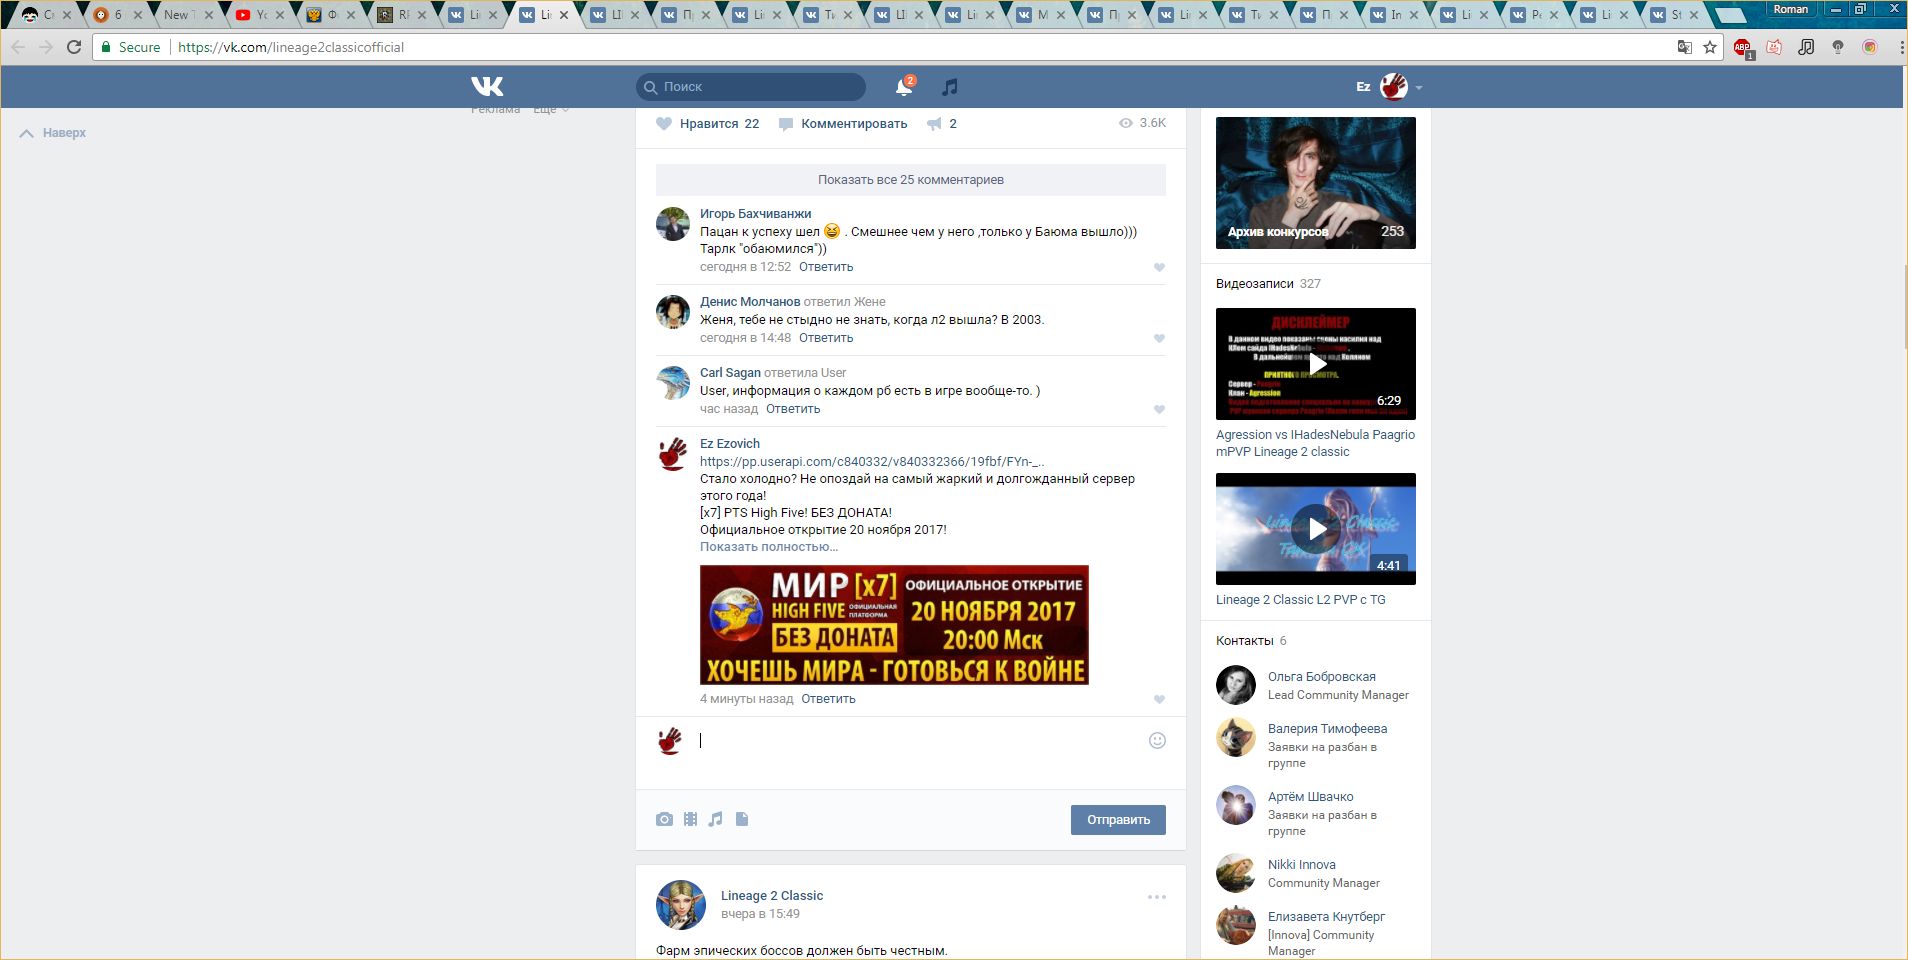Open the pp.userapi.com link in comment
Screen dimensions: 1908x960
tap(872, 462)
